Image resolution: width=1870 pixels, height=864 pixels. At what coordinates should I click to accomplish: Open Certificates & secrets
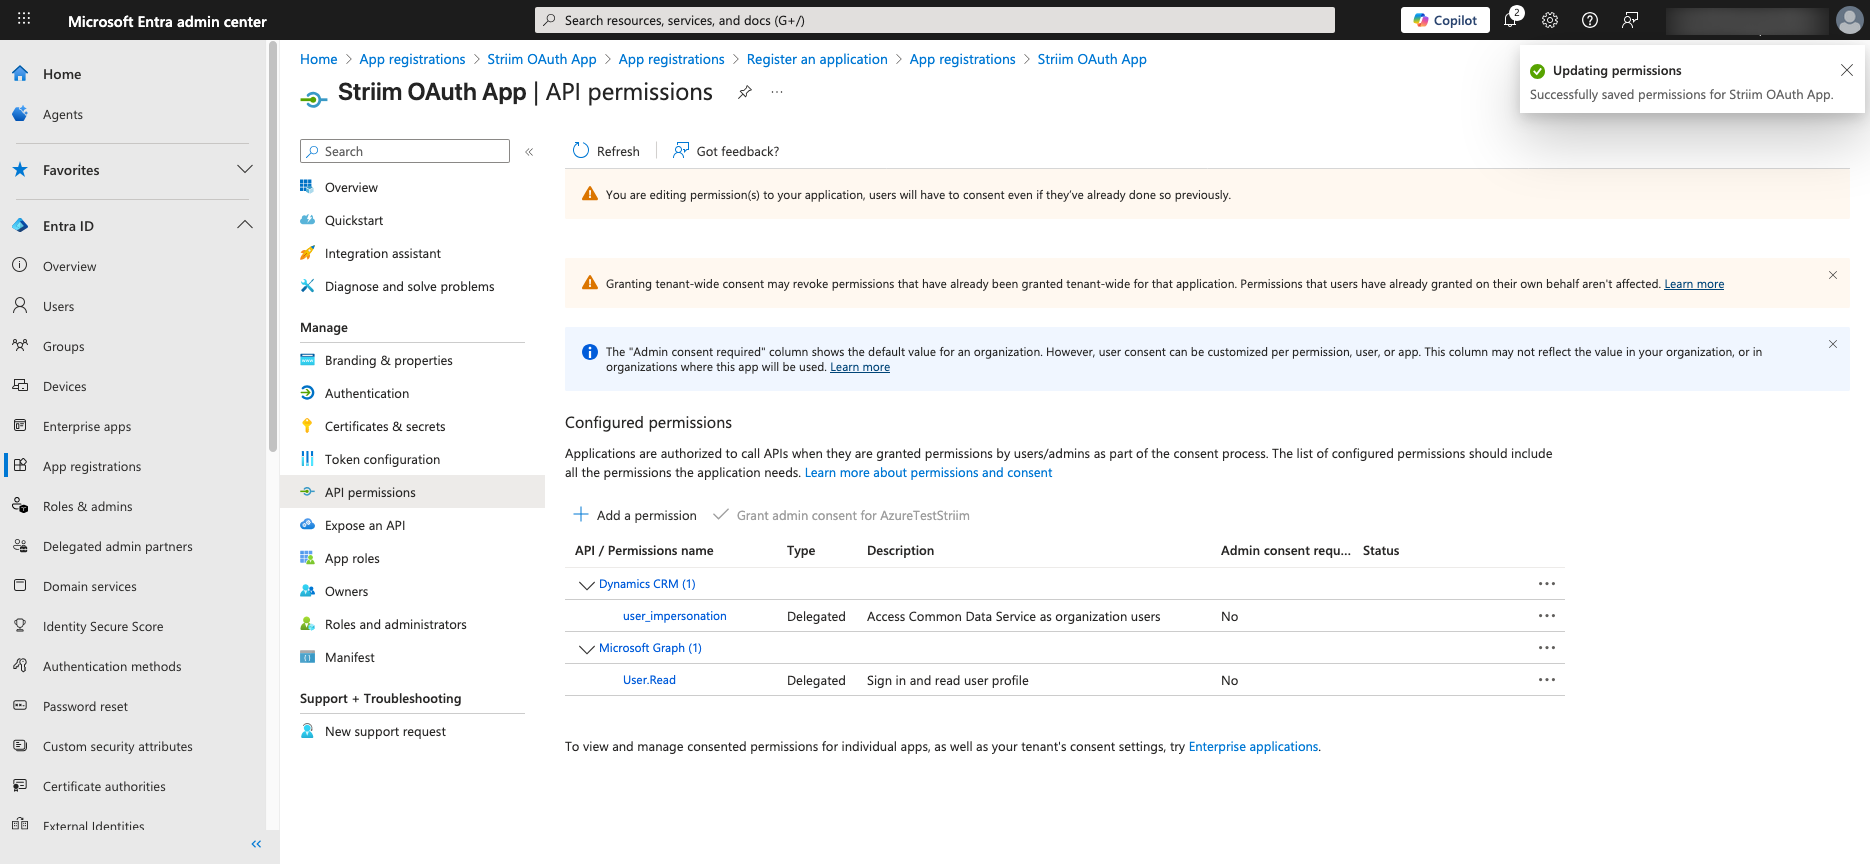(385, 426)
